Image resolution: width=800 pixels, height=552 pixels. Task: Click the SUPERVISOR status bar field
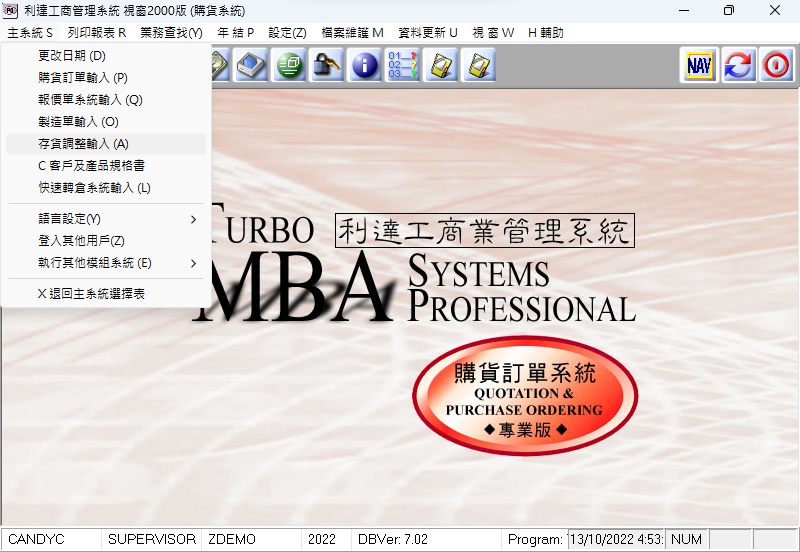pos(152,539)
